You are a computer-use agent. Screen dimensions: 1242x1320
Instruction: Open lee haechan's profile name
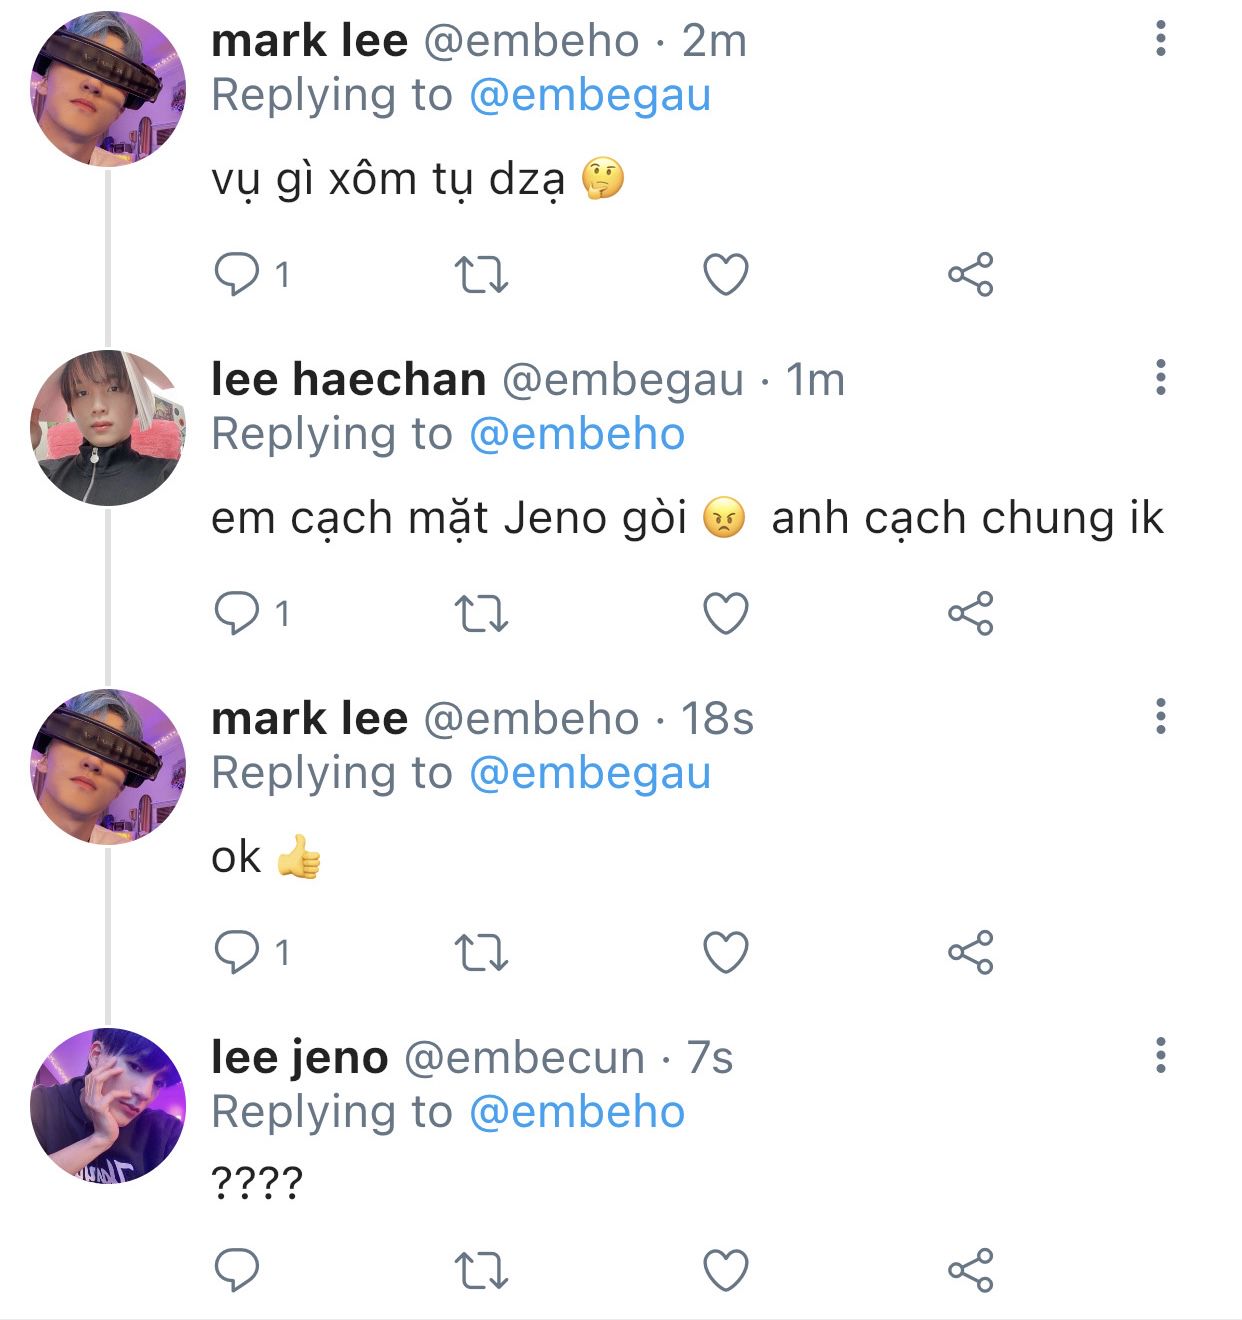pyautogui.click(x=348, y=380)
